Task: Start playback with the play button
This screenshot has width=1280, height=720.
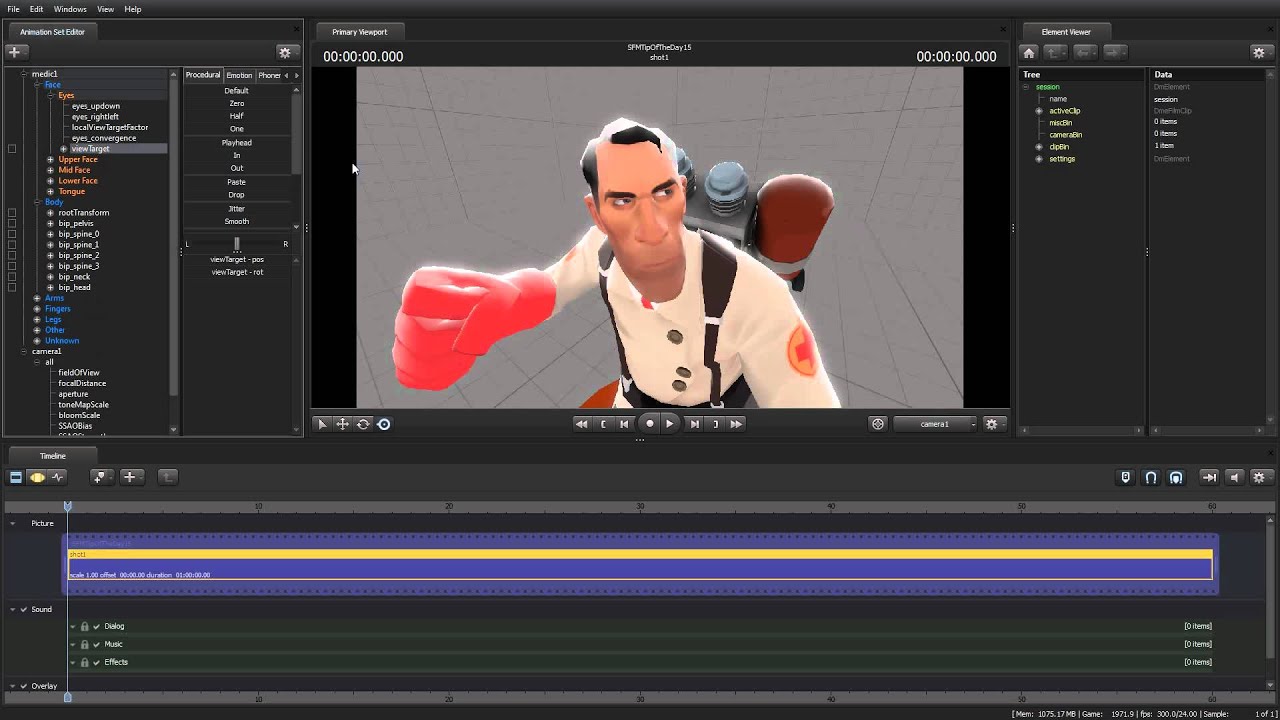Action: tap(670, 424)
